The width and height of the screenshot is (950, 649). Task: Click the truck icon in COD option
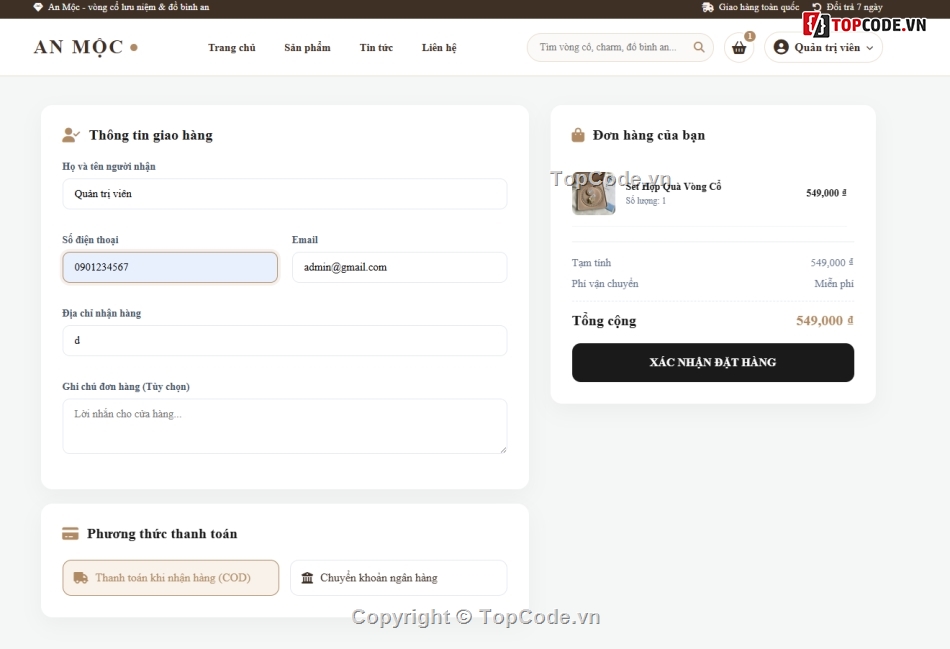coord(81,578)
